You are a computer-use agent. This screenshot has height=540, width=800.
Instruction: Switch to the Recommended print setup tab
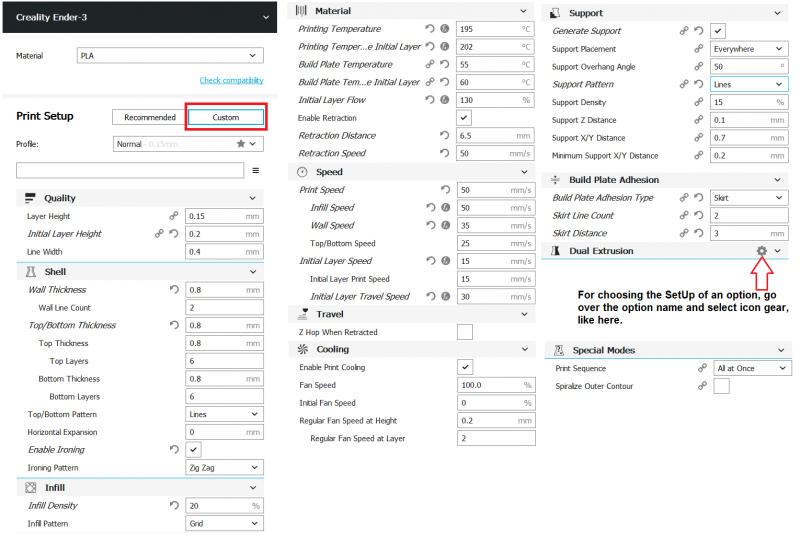[x=149, y=117]
